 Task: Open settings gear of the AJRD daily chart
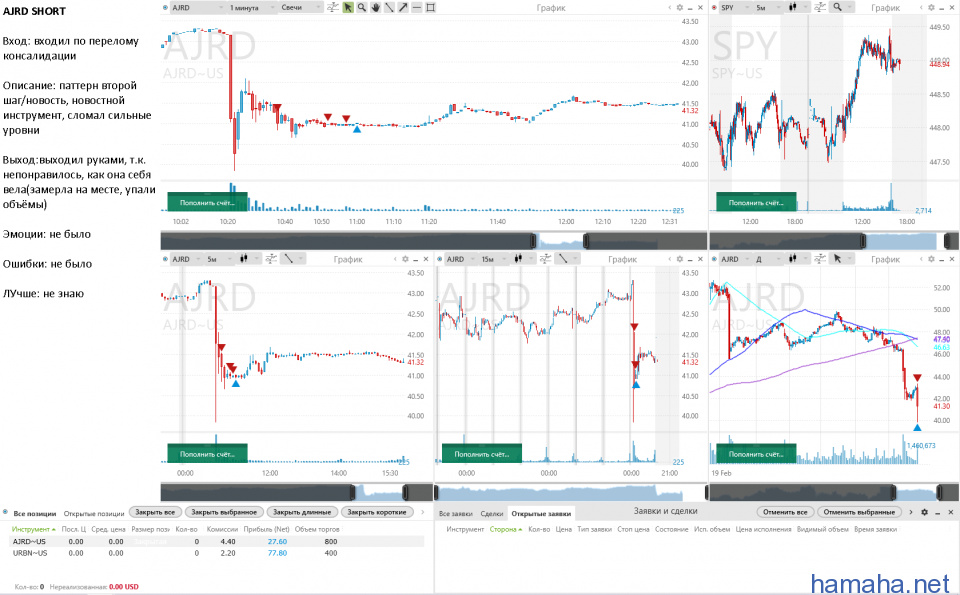point(931,259)
